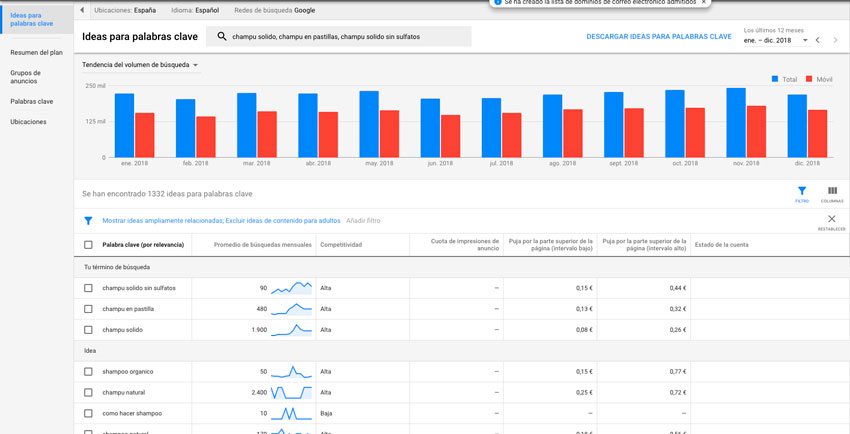The height and width of the screenshot is (434, 850).
Task: Click the blue Total legend swatch
Action: point(775,79)
